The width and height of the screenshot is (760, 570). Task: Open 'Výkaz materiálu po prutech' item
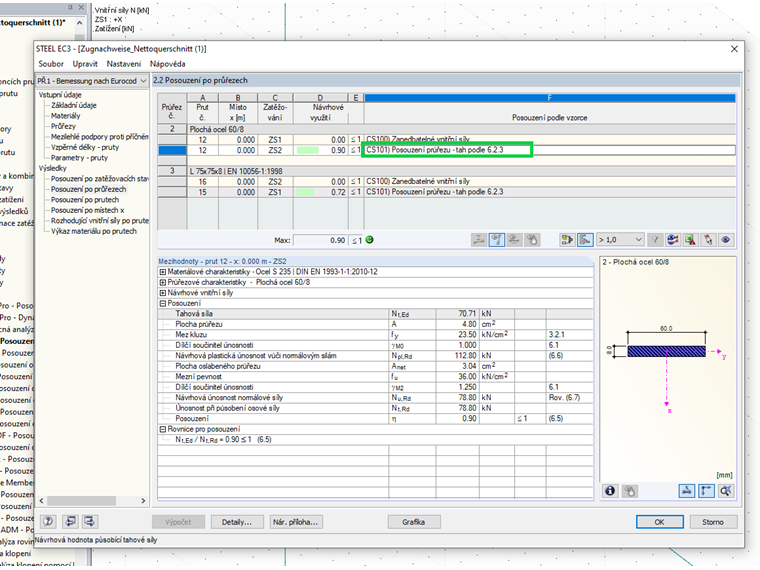click(x=94, y=231)
